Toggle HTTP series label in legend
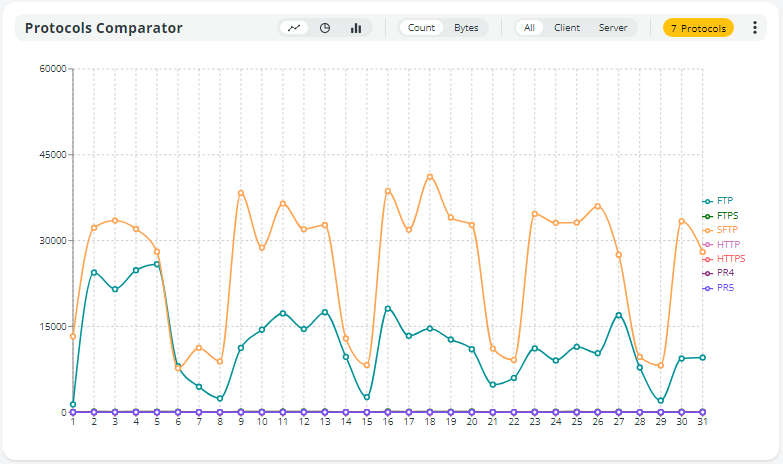783x464 pixels. 728,245
